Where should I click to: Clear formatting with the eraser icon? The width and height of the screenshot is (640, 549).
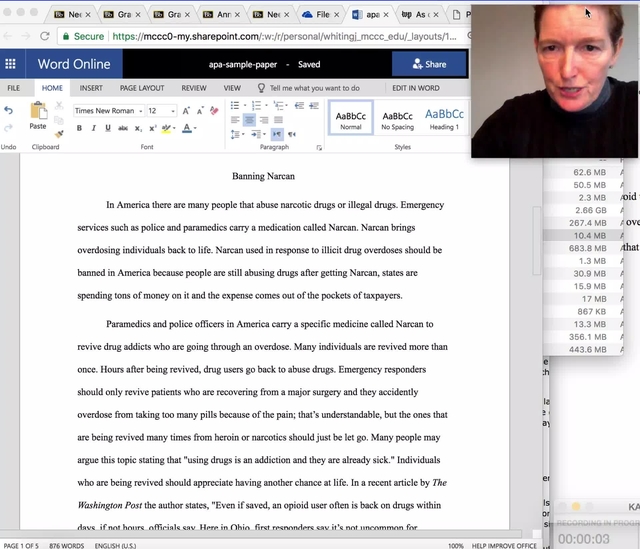[214, 111]
